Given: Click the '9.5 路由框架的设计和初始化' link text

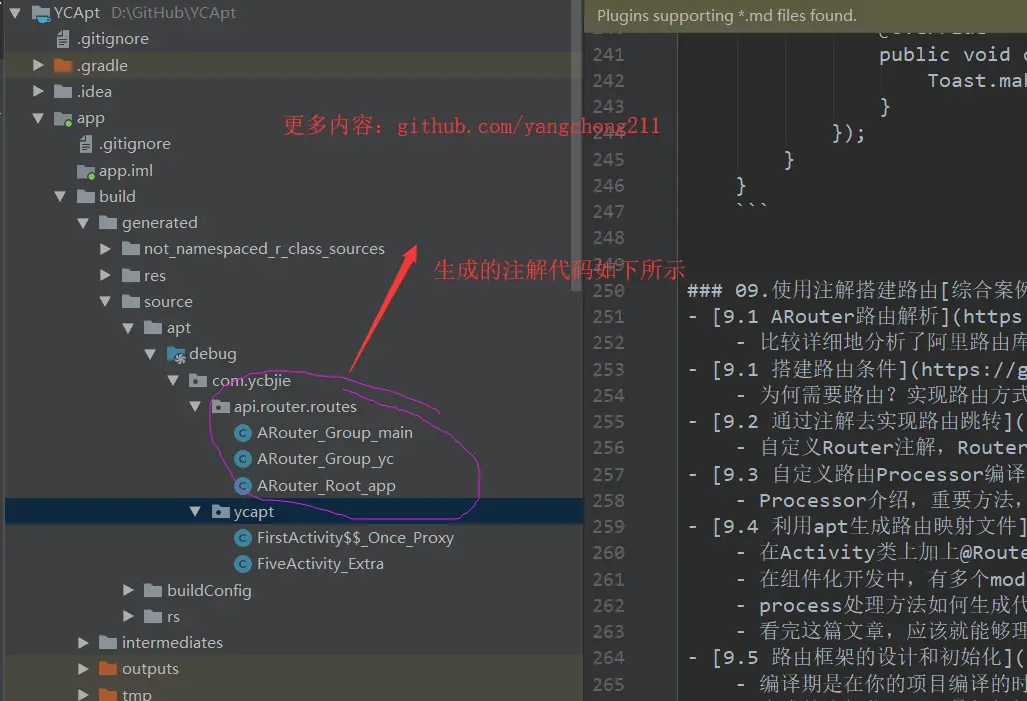Looking at the screenshot, I should [x=864, y=658].
